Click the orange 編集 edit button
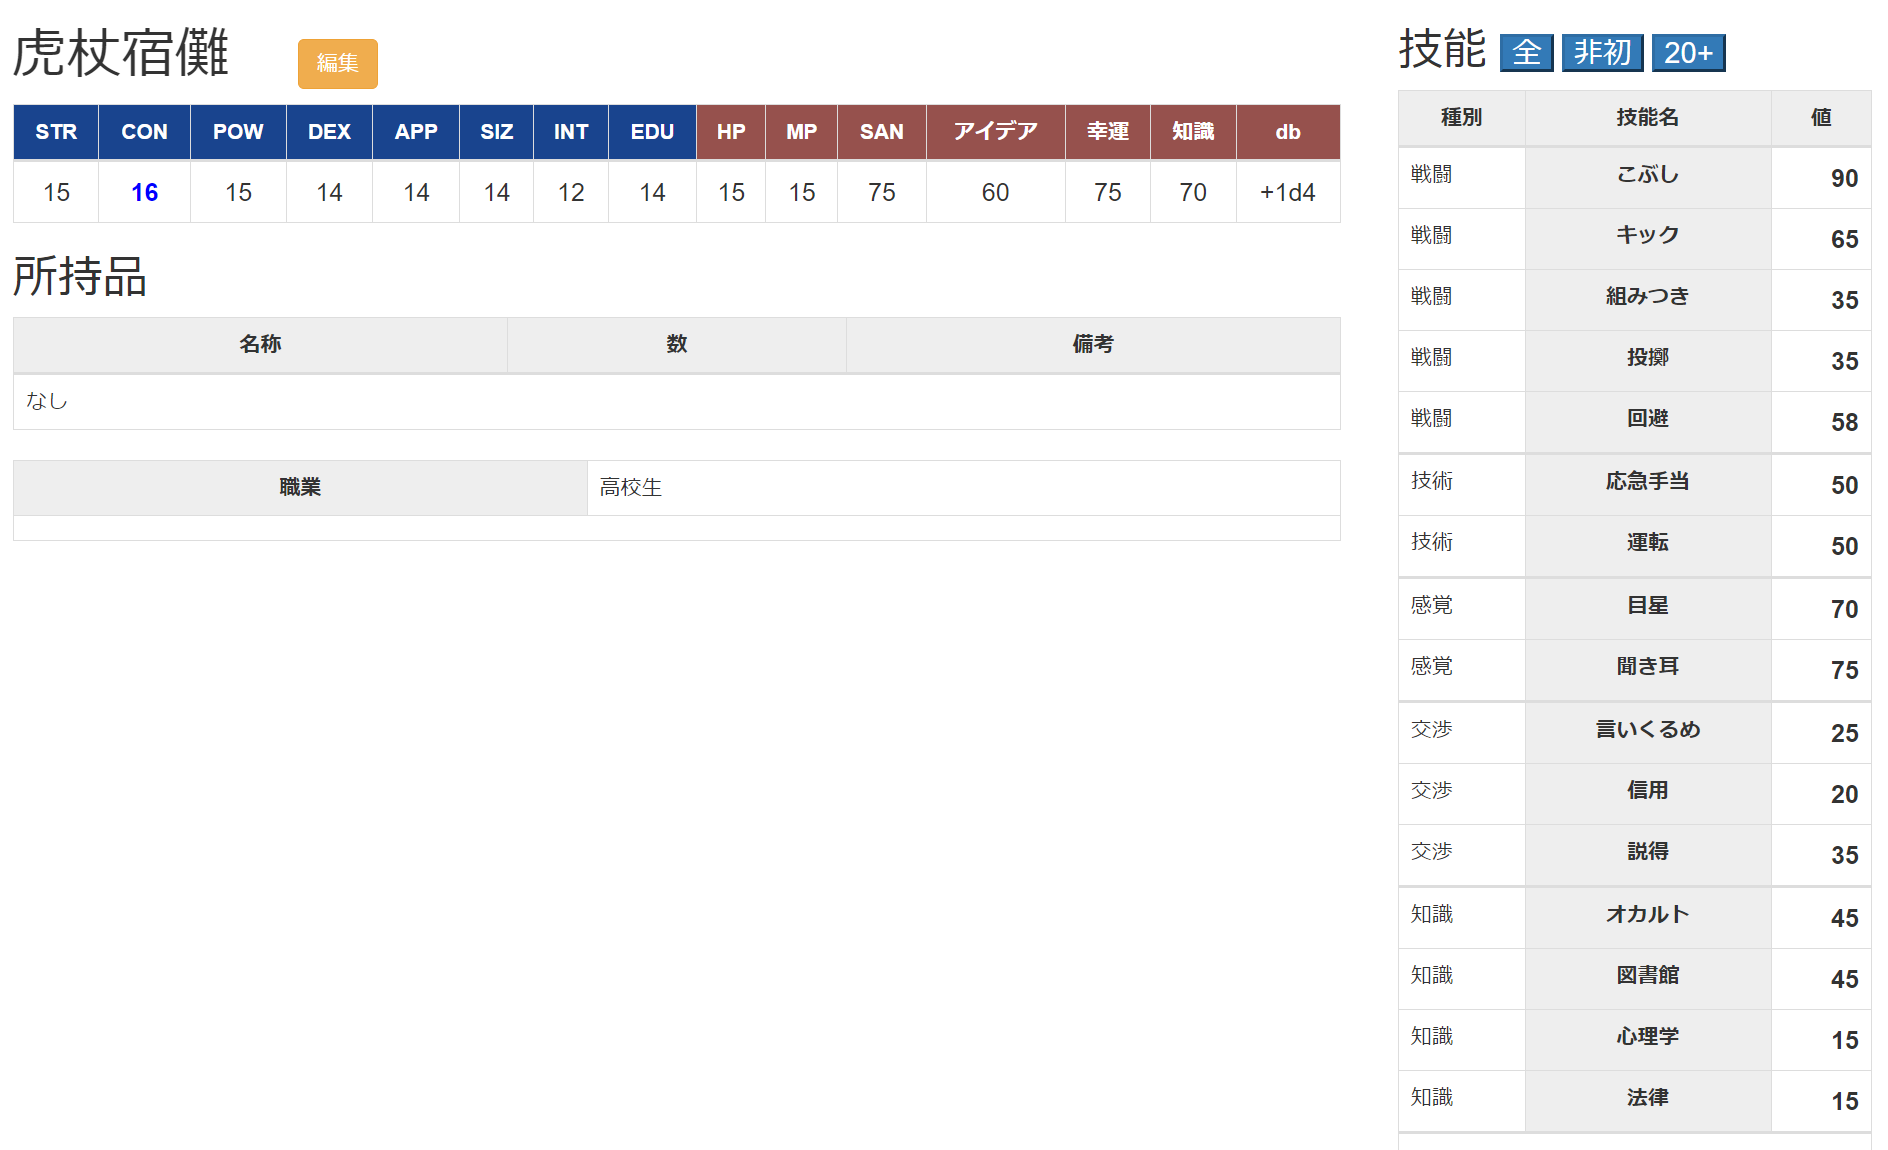Viewport: 1888px width, 1150px height. point(337,63)
